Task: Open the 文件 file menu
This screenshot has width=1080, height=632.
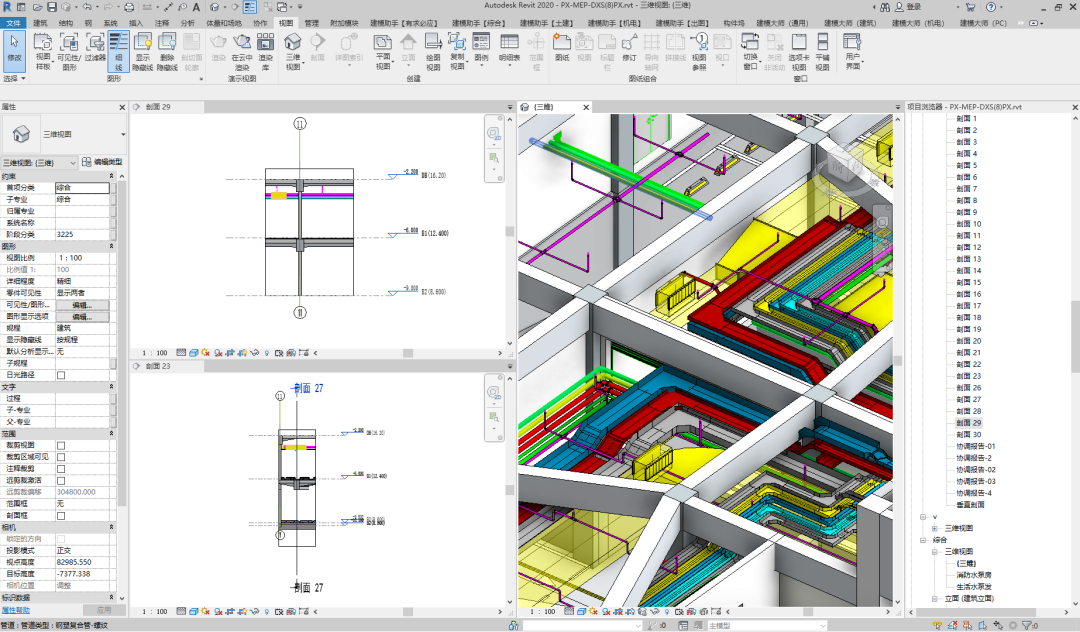Action: pyautogui.click(x=13, y=23)
